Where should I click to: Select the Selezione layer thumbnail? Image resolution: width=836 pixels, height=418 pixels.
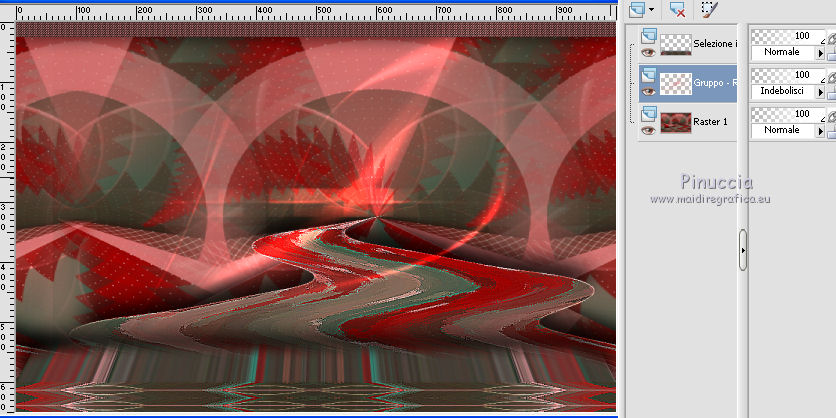pos(676,45)
